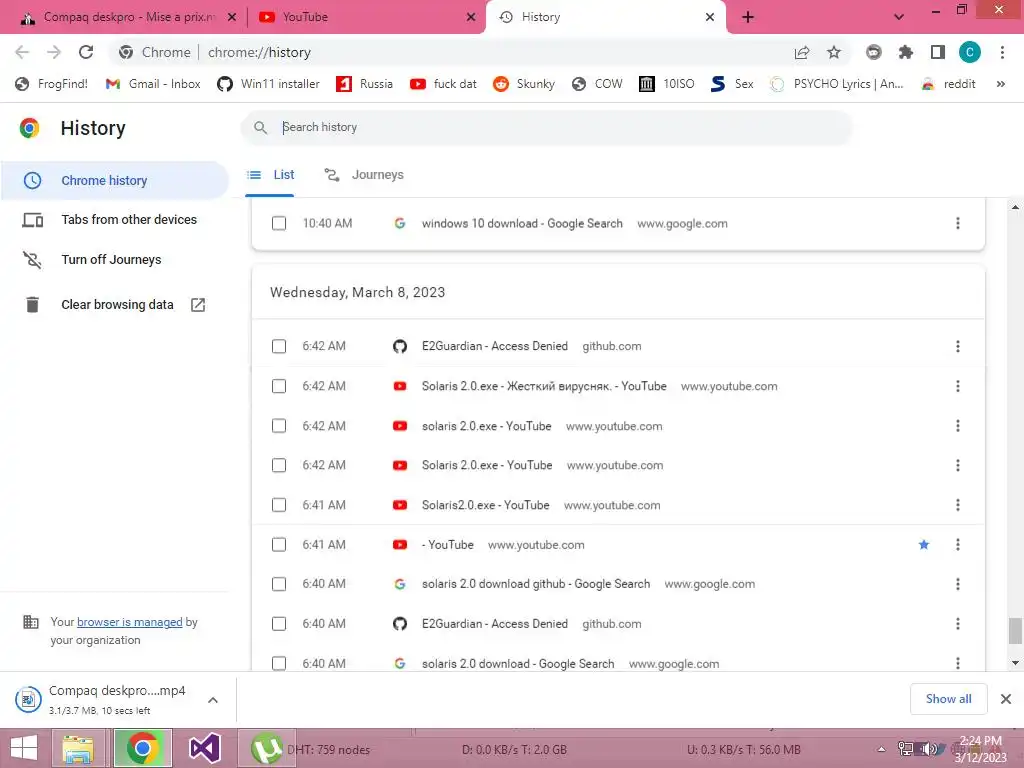The width and height of the screenshot is (1024, 768).
Task: Open actions menu for 6:40 AM E2Guardian entry
Action: (957, 624)
